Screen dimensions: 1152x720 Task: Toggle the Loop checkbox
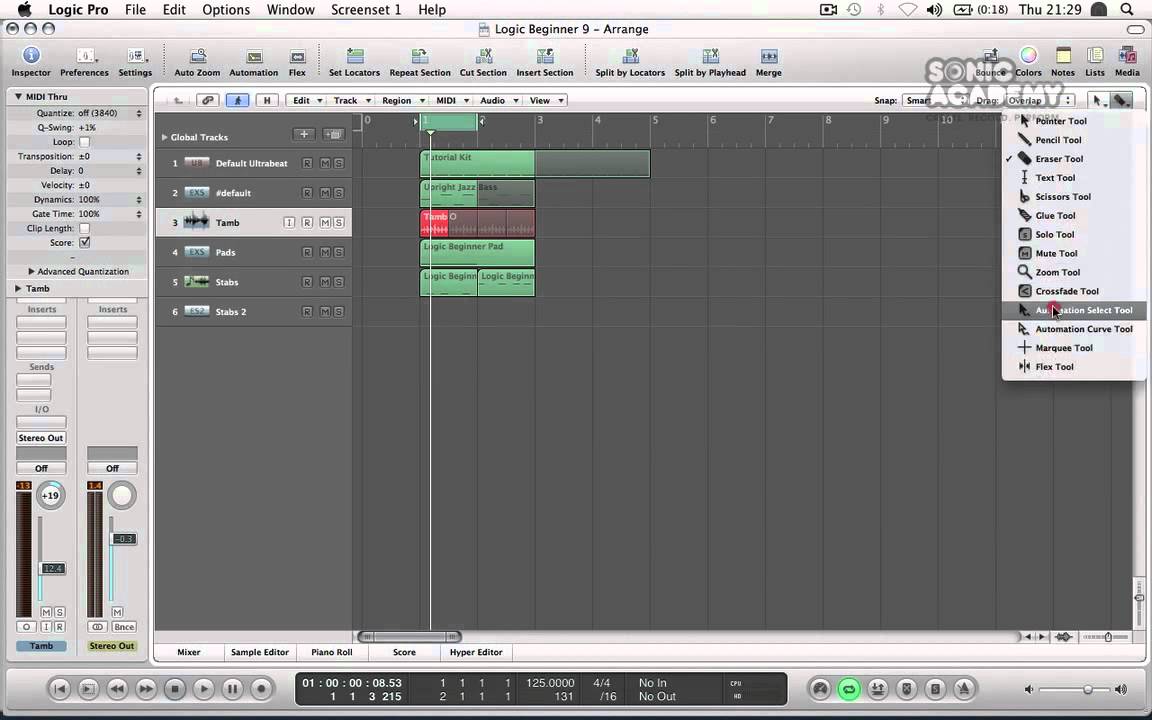pos(84,142)
